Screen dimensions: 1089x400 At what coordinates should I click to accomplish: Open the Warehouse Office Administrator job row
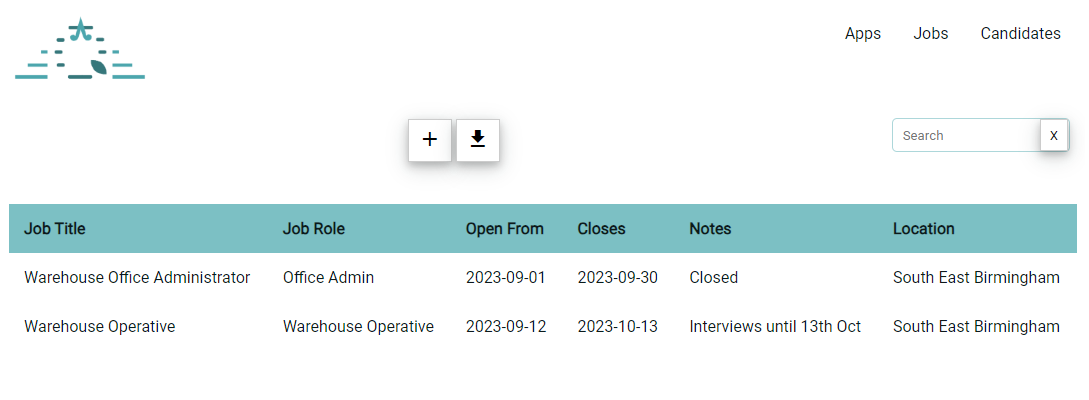[137, 278]
